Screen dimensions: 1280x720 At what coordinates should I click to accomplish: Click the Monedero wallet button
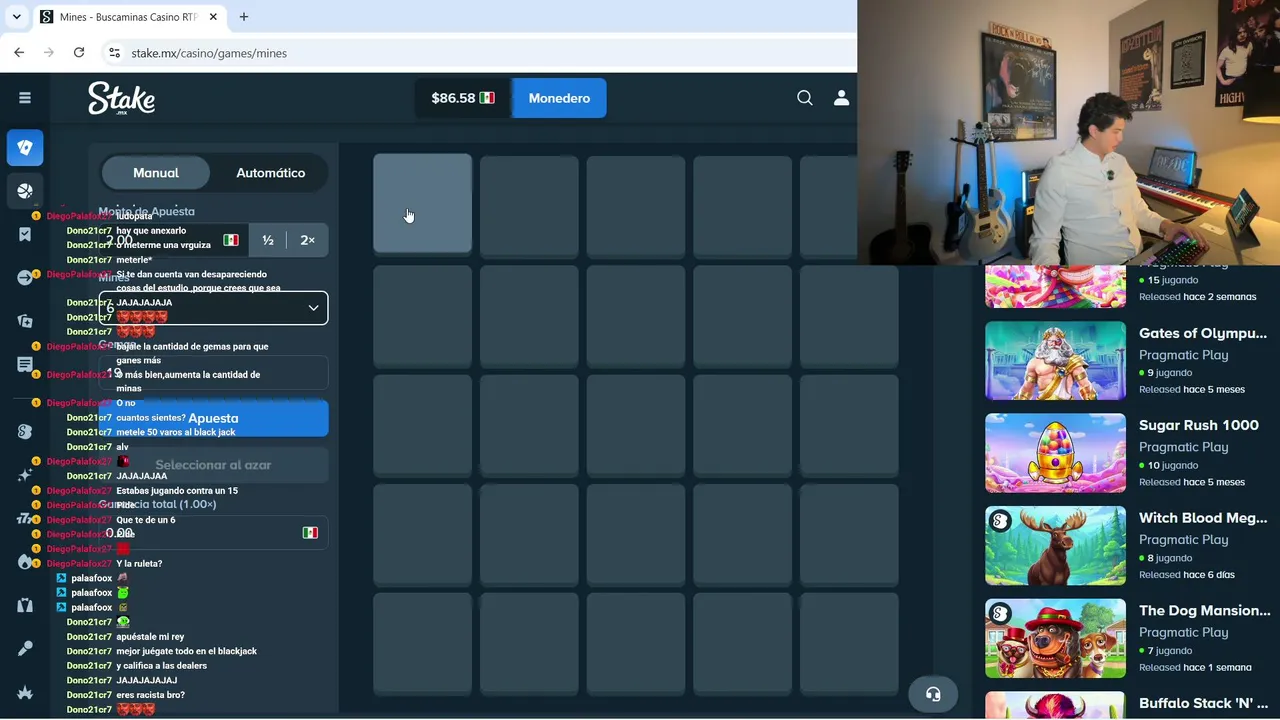(559, 98)
